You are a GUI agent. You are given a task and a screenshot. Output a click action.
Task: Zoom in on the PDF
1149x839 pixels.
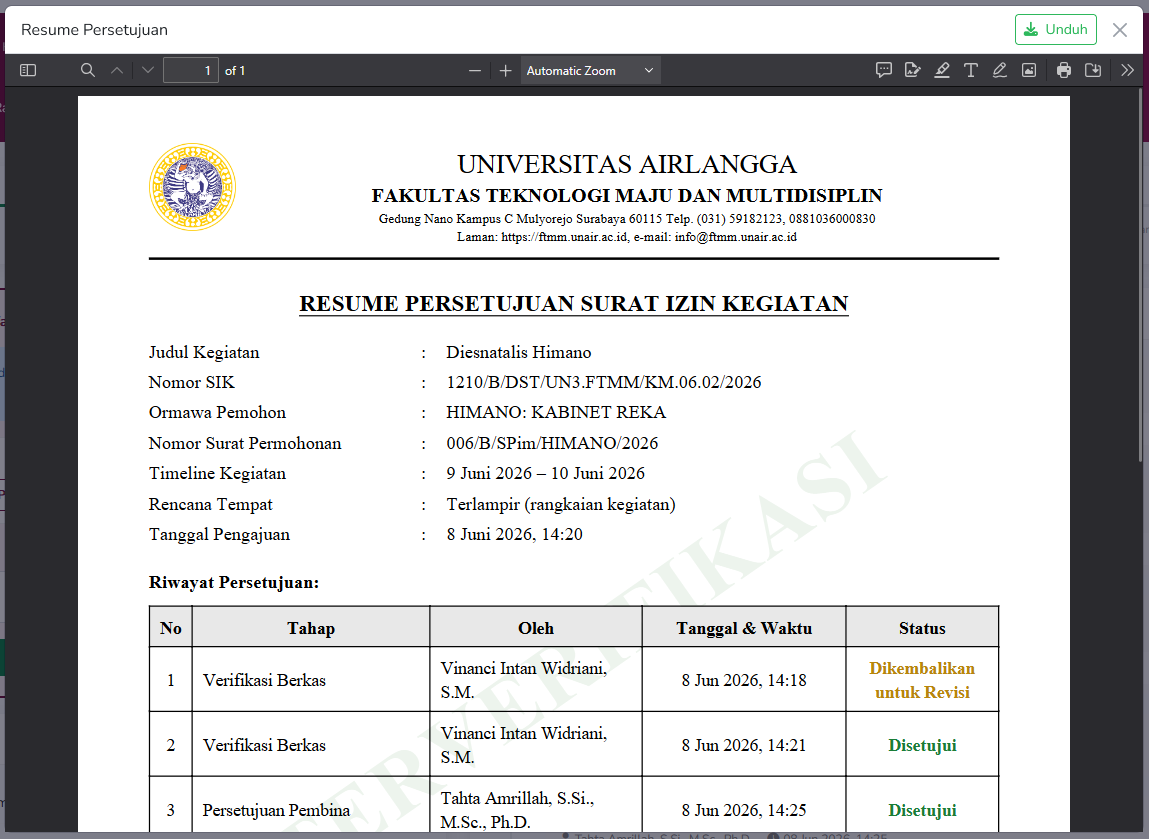click(505, 70)
